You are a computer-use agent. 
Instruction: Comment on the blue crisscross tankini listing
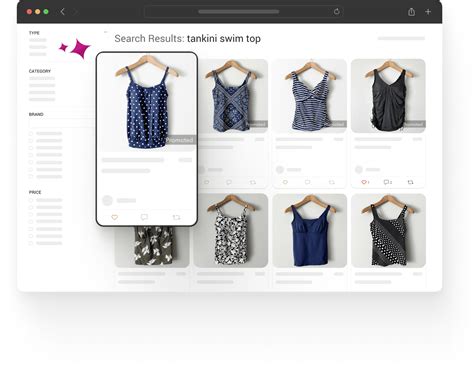(229, 182)
